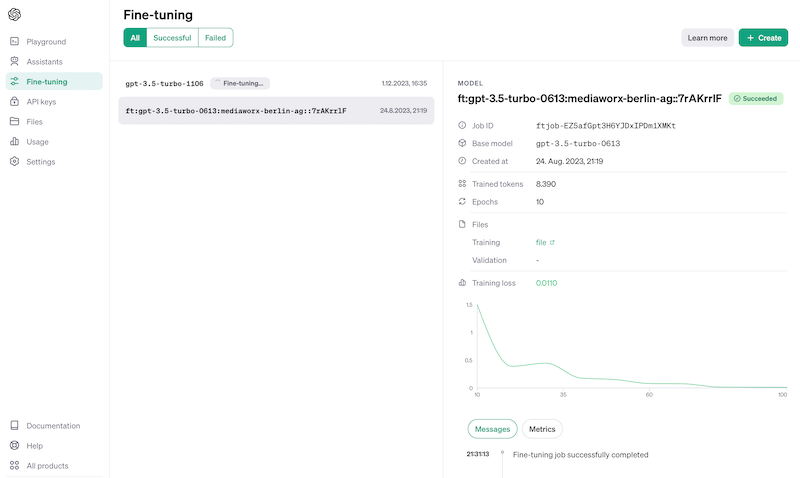Click the training loss value 0.0110
Viewport: 800px width, 478px height.
(x=546, y=283)
